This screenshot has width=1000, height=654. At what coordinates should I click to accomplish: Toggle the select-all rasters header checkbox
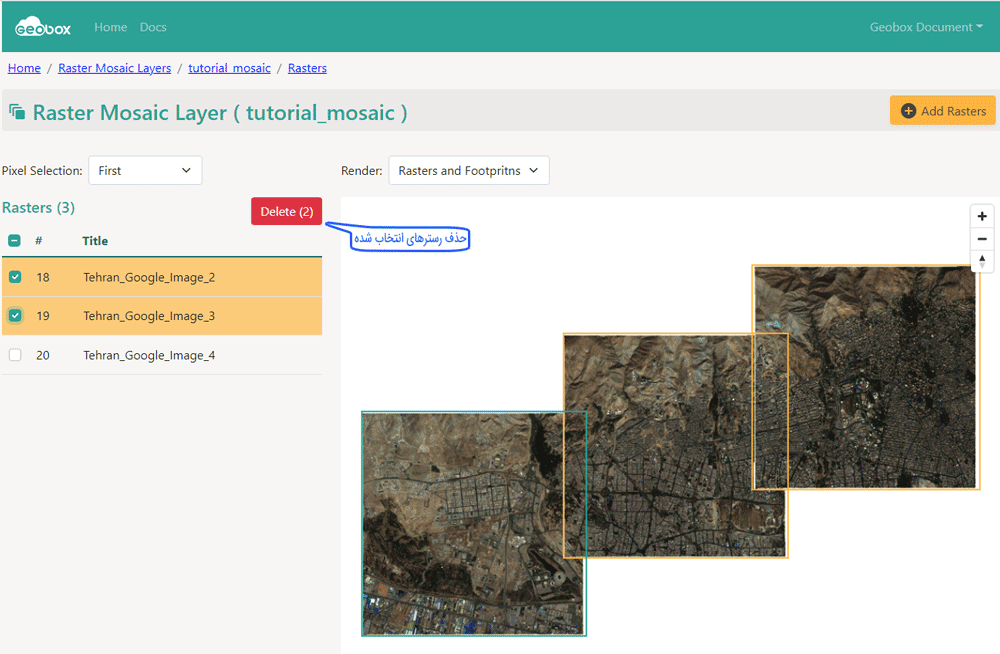coord(15,240)
